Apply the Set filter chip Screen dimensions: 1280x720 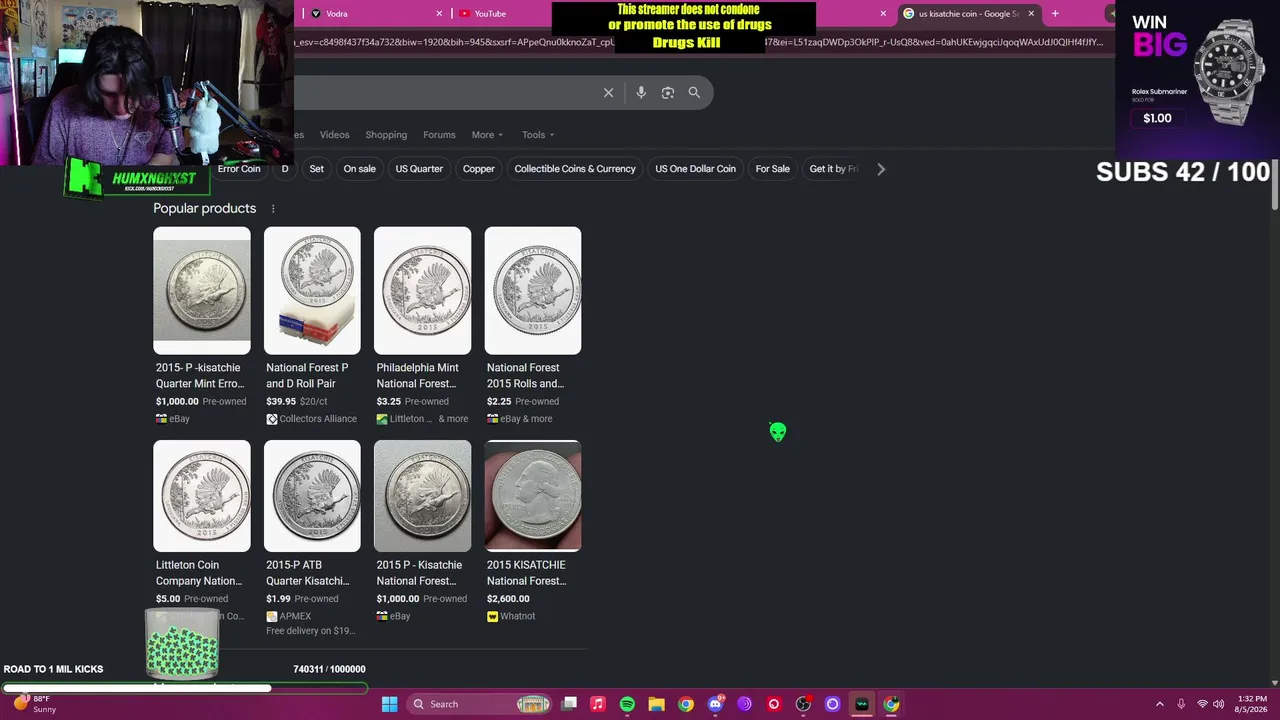[x=317, y=169]
